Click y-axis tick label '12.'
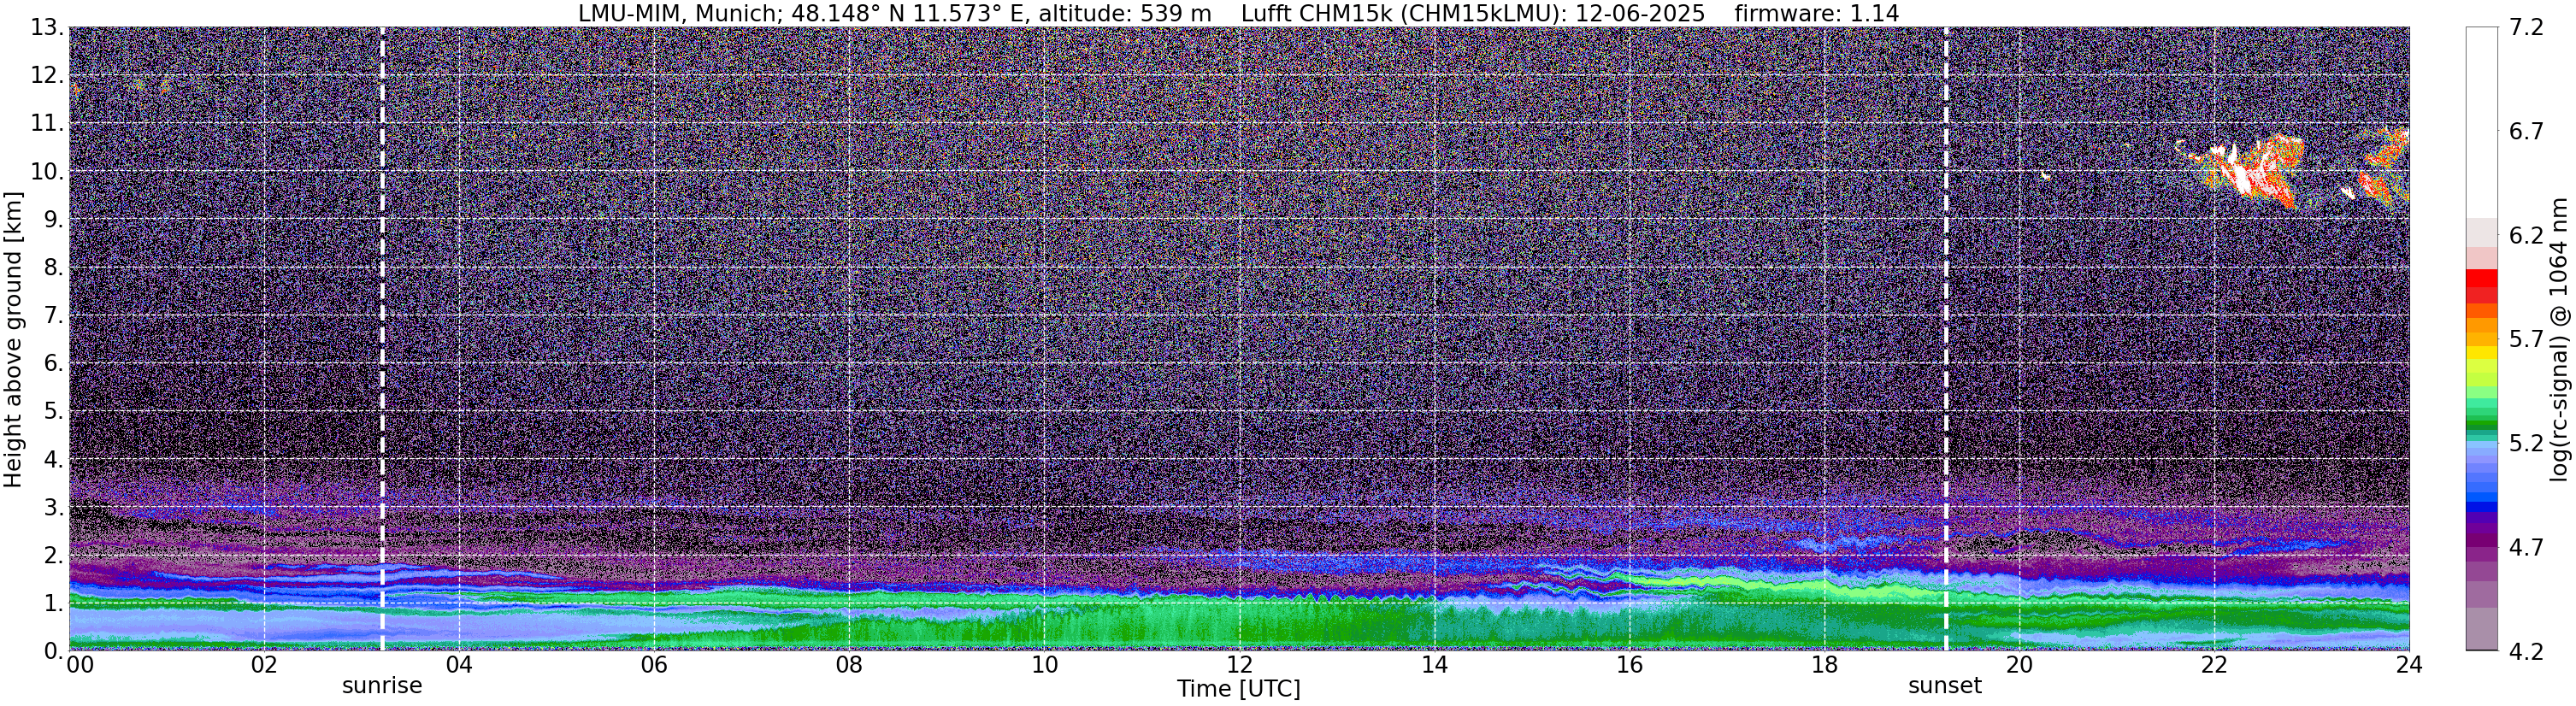Viewport: 2576px width, 706px height. (x=47, y=76)
